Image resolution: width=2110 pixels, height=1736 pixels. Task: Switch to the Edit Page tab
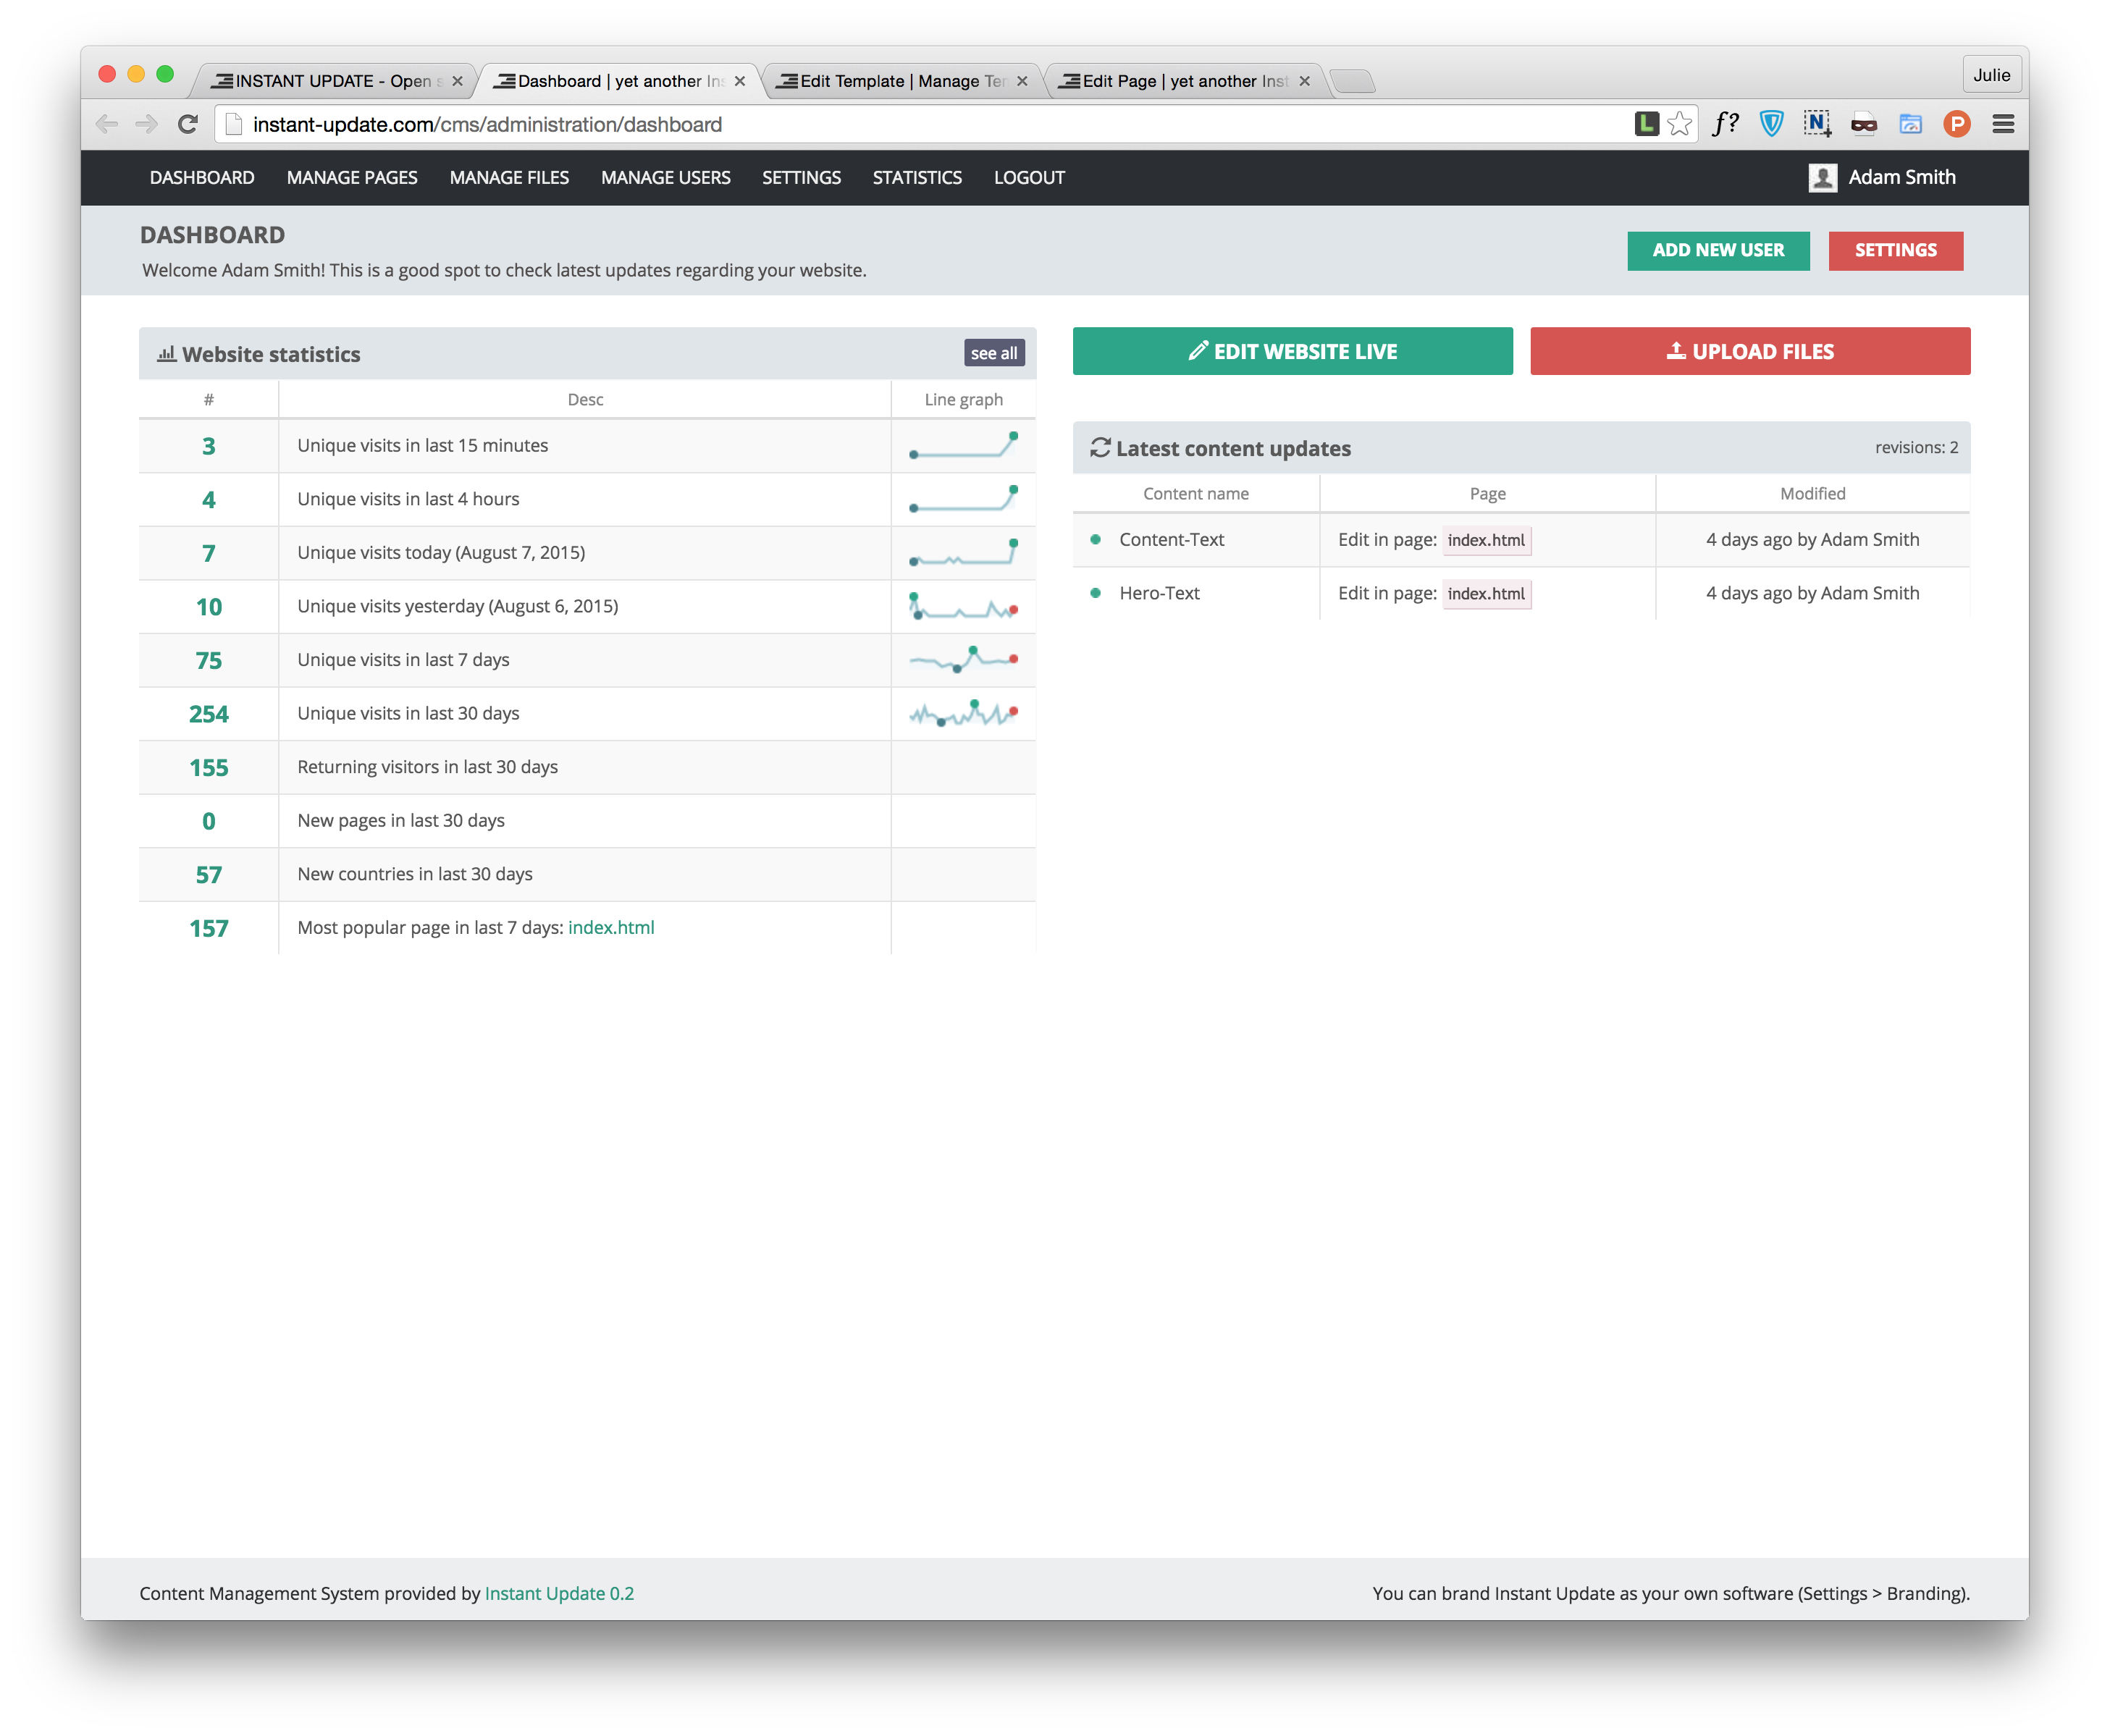[1183, 81]
